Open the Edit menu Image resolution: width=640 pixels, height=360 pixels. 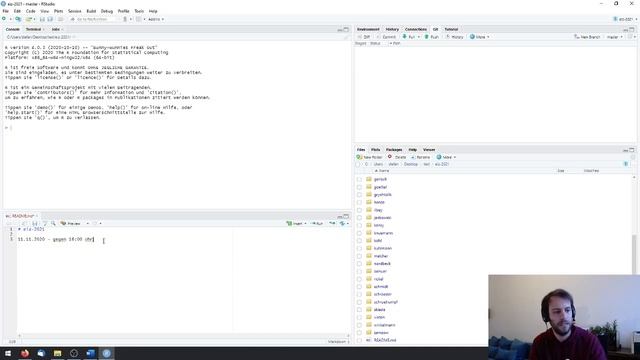coord(17,11)
